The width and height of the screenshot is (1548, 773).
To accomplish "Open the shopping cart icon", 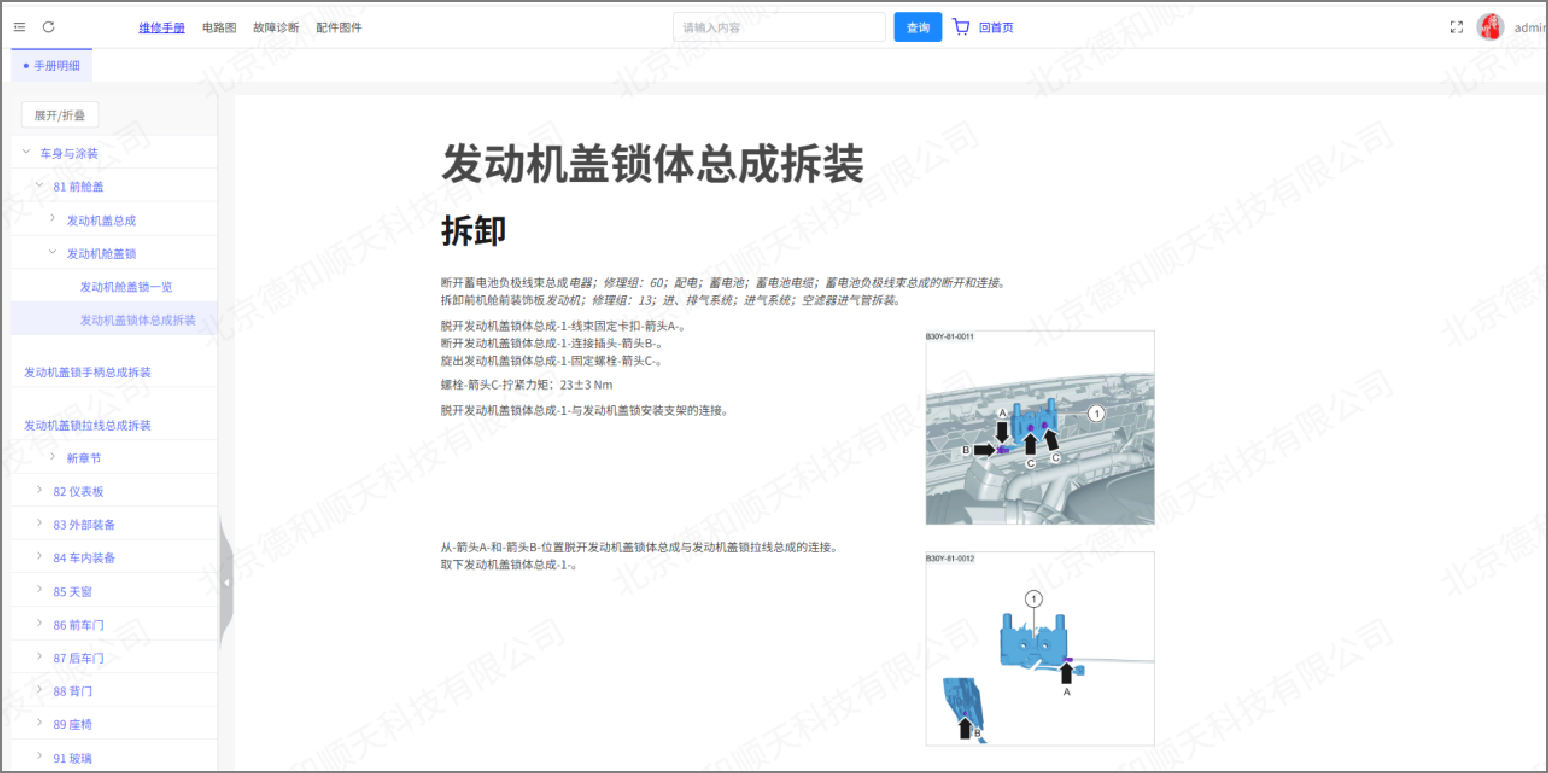I will (961, 27).
